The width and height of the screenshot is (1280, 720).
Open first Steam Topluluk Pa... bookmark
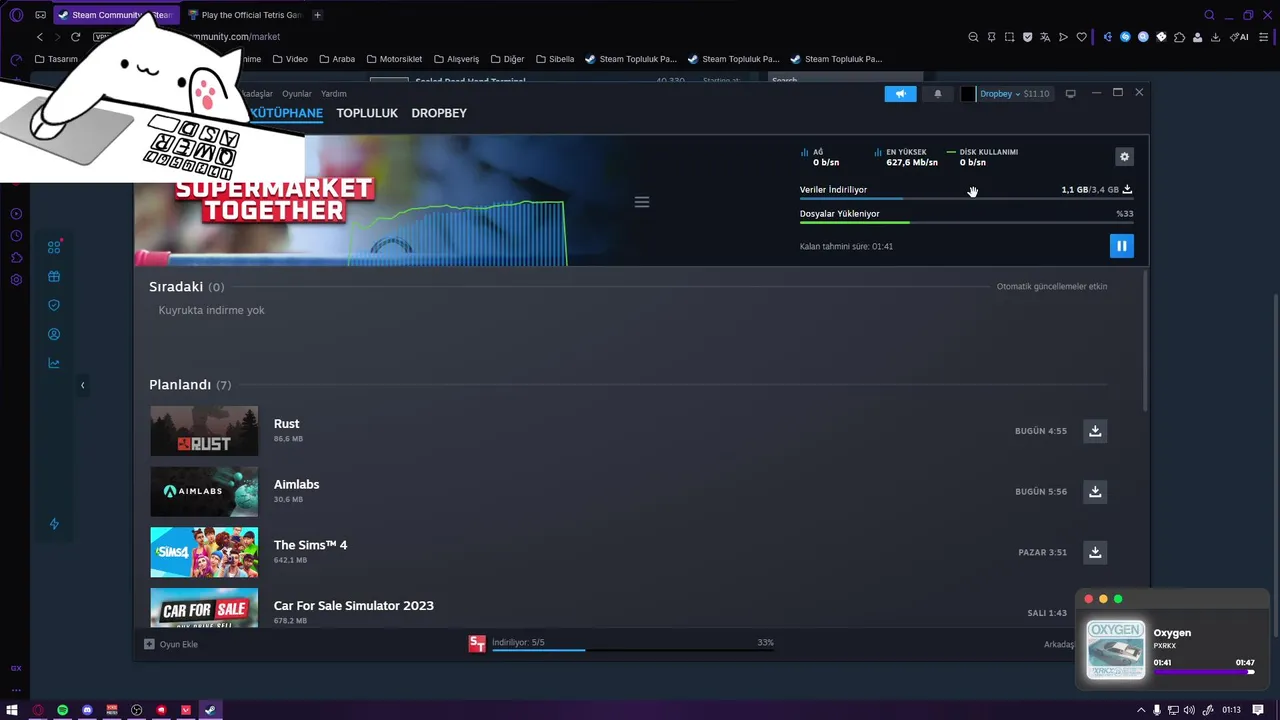631,59
